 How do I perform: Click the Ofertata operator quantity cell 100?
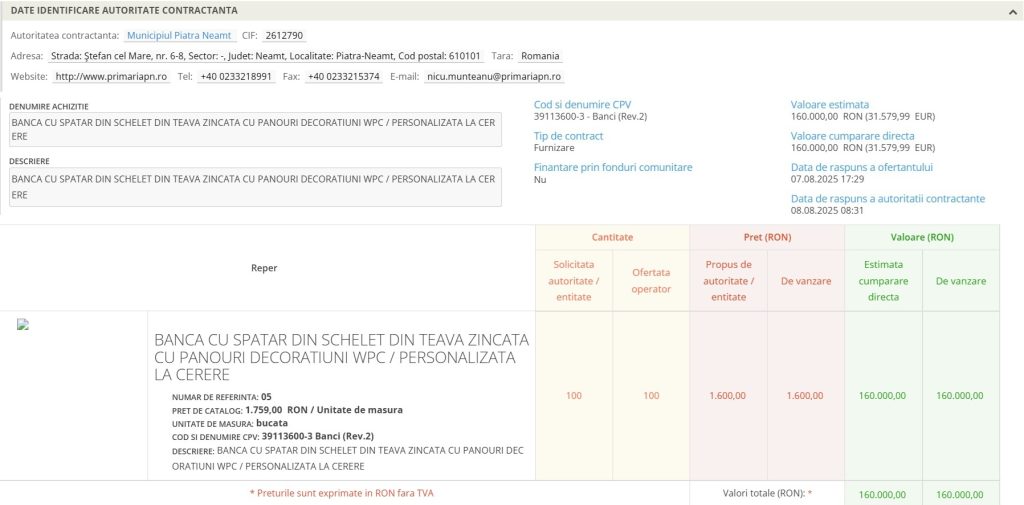(x=651, y=396)
